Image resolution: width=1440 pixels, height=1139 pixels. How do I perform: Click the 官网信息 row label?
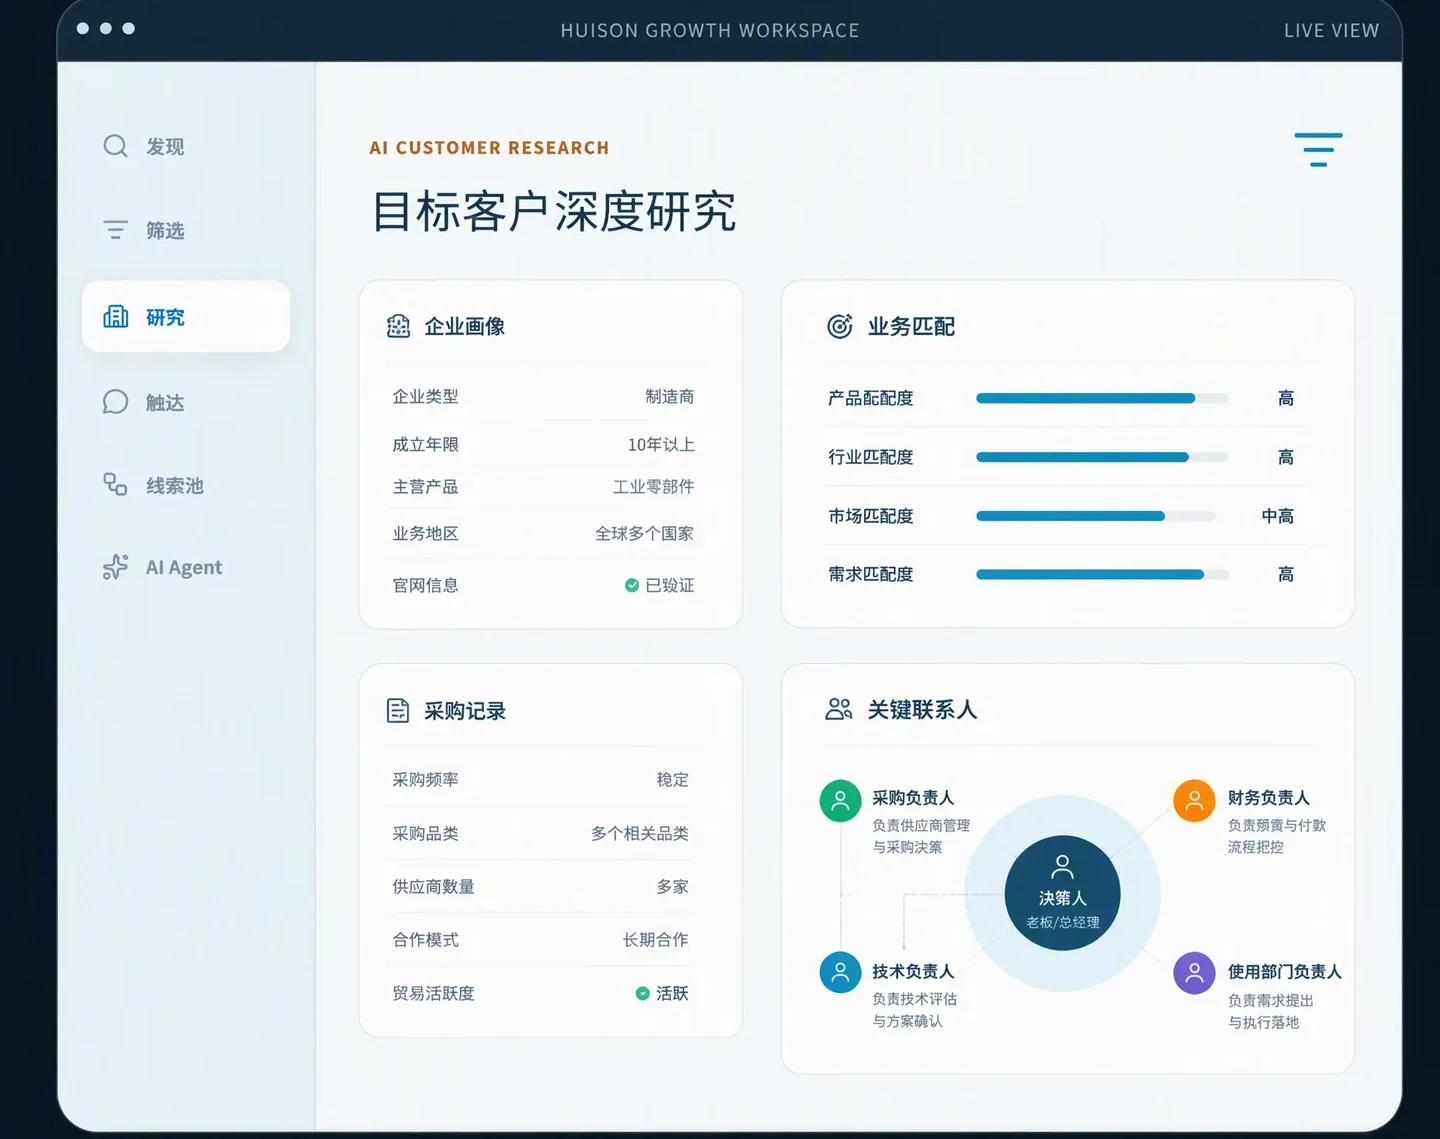coord(425,585)
